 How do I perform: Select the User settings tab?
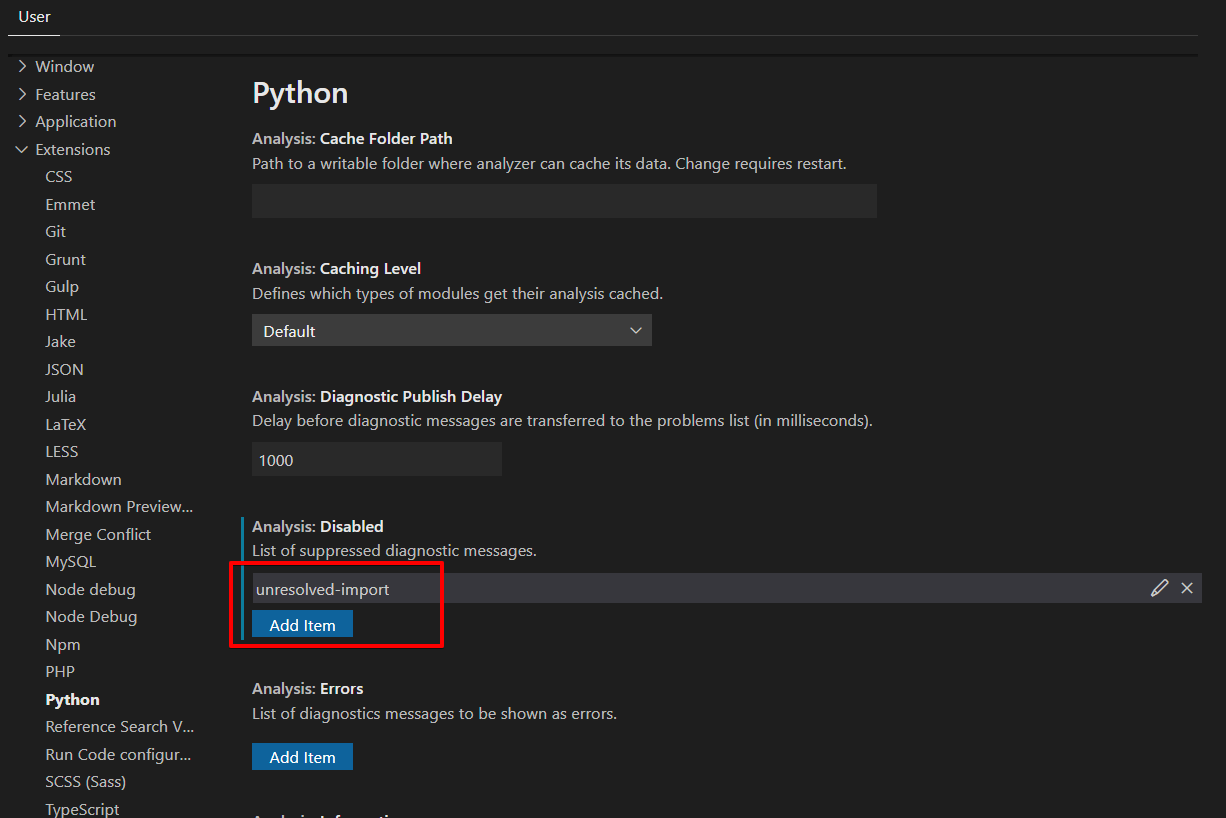tap(34, 17)
